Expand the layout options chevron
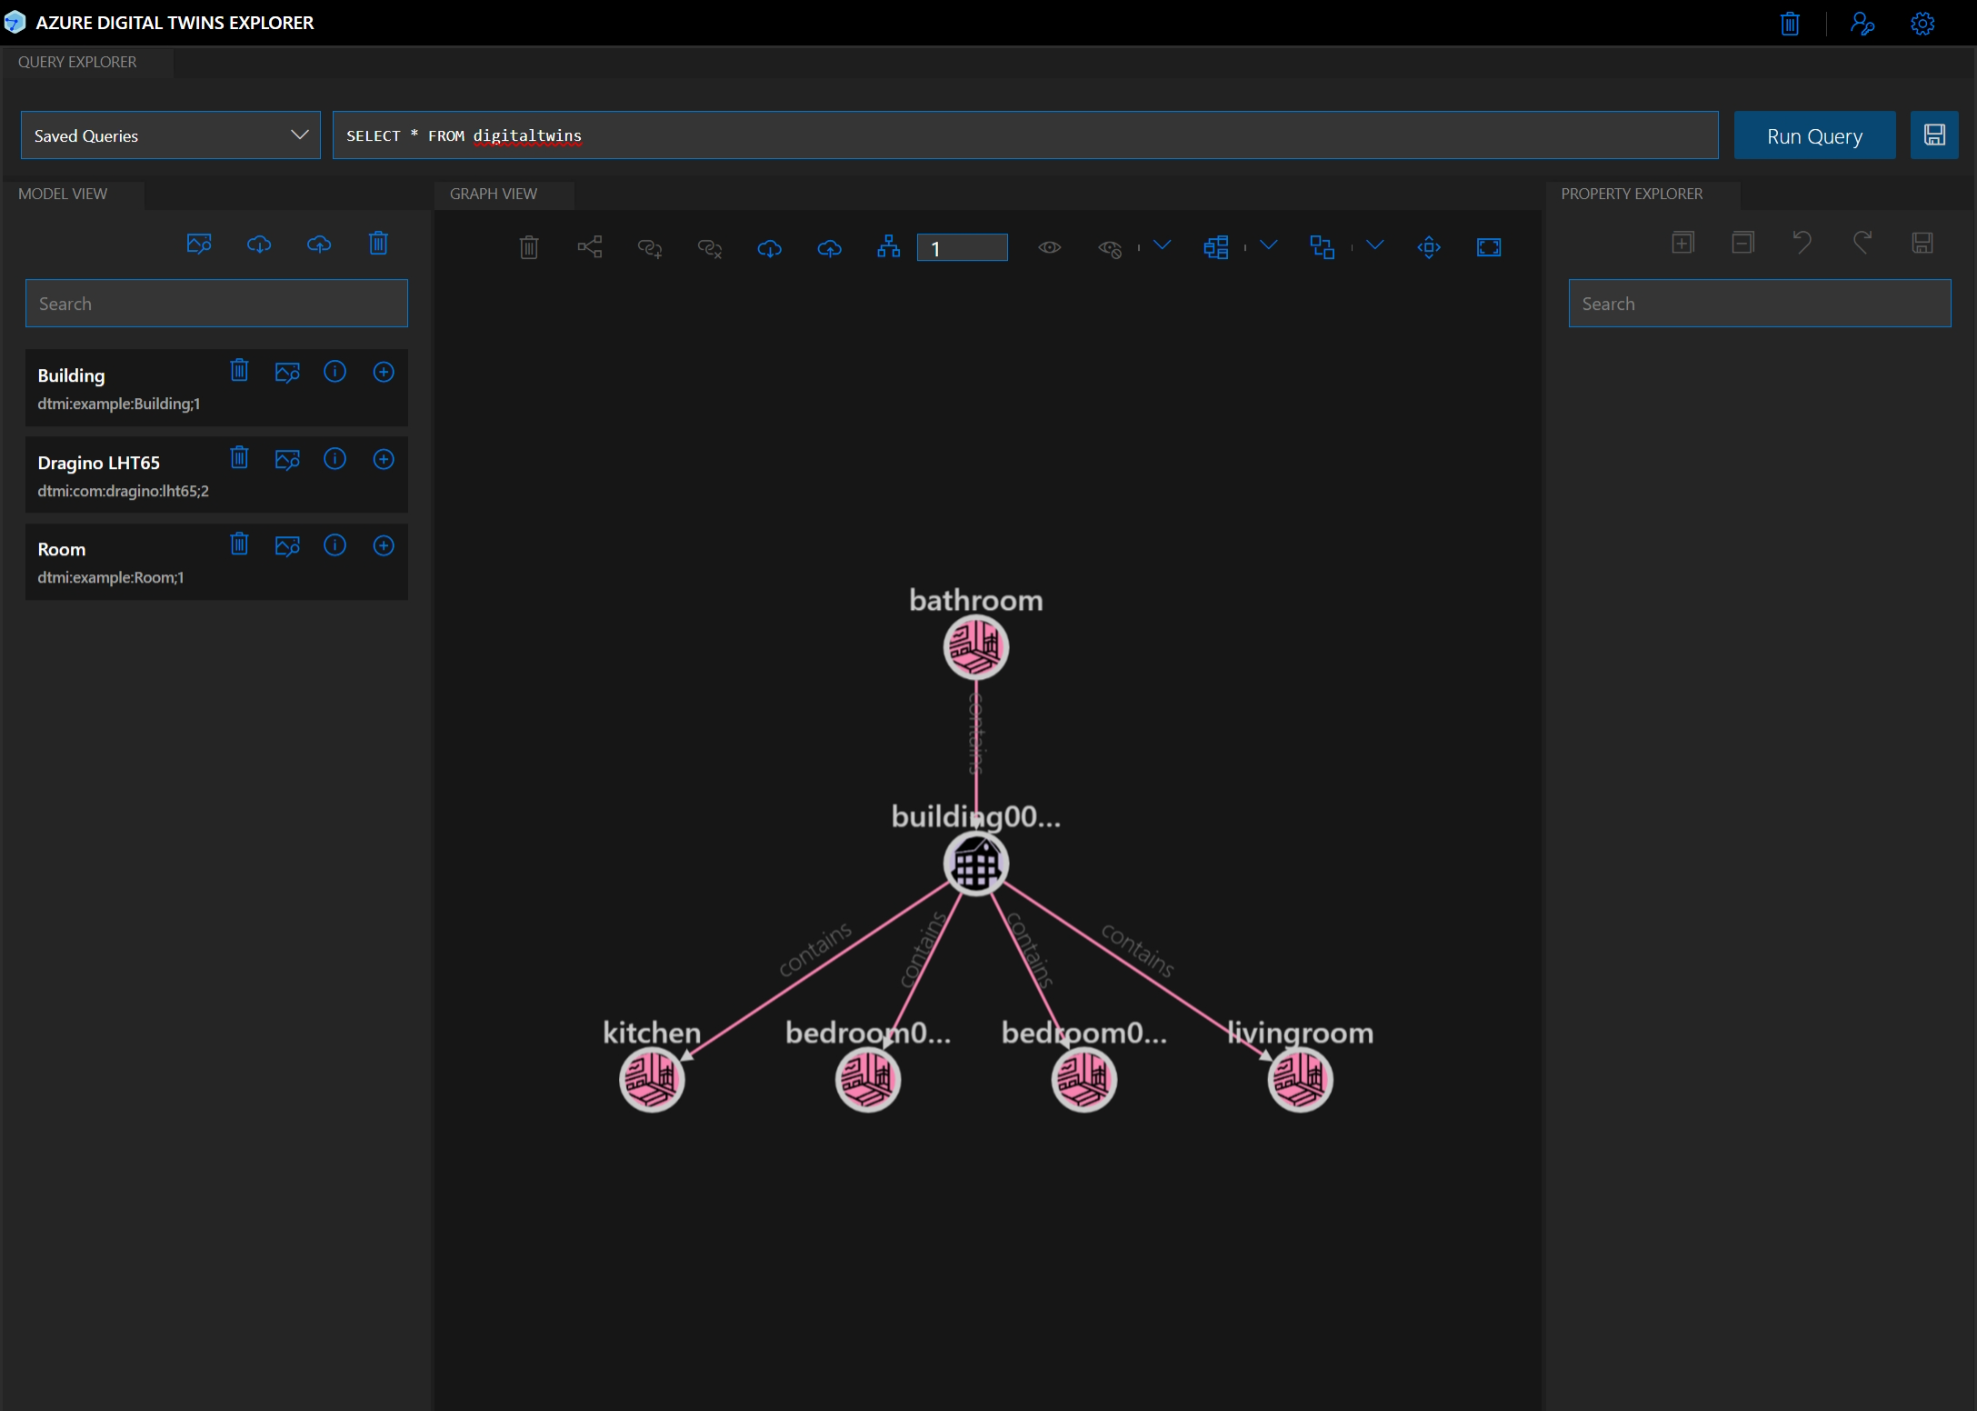 click(1268, 245)
